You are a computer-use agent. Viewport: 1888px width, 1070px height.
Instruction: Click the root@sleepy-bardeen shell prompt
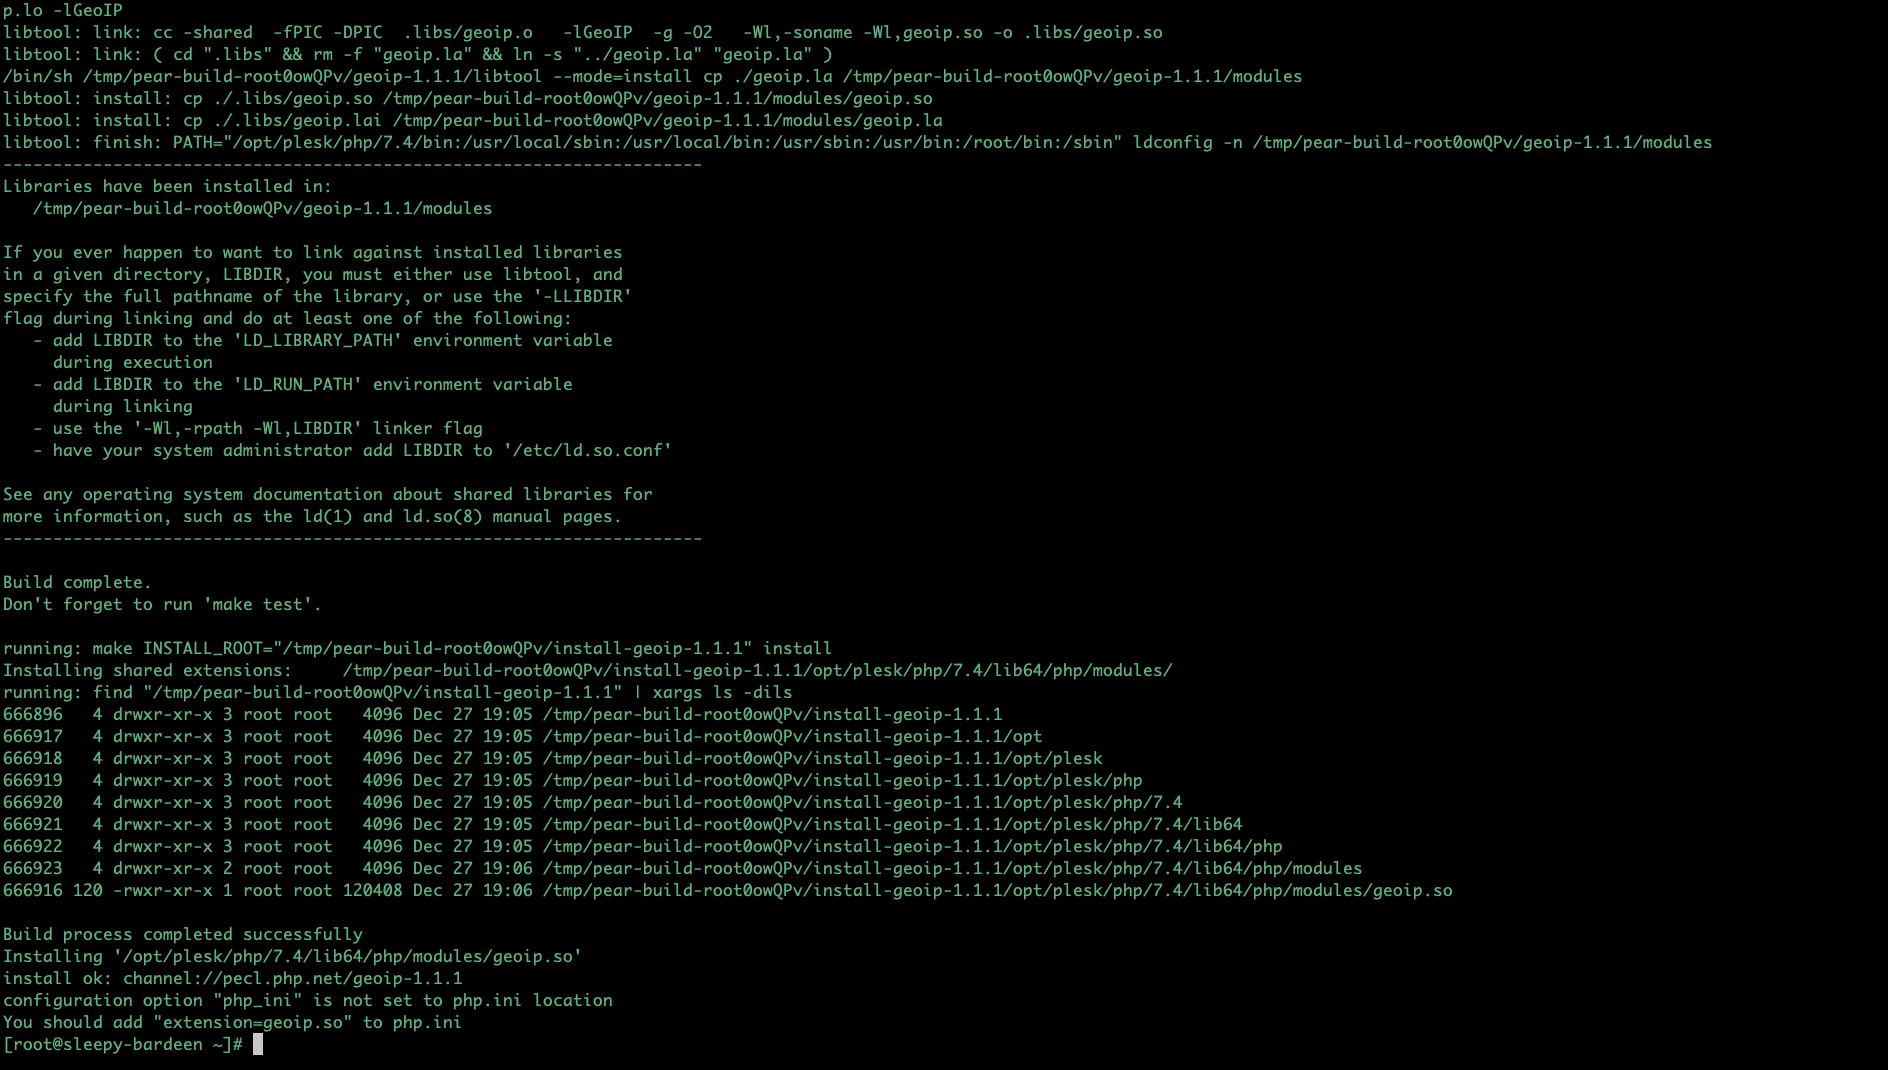pos(122,1045)
